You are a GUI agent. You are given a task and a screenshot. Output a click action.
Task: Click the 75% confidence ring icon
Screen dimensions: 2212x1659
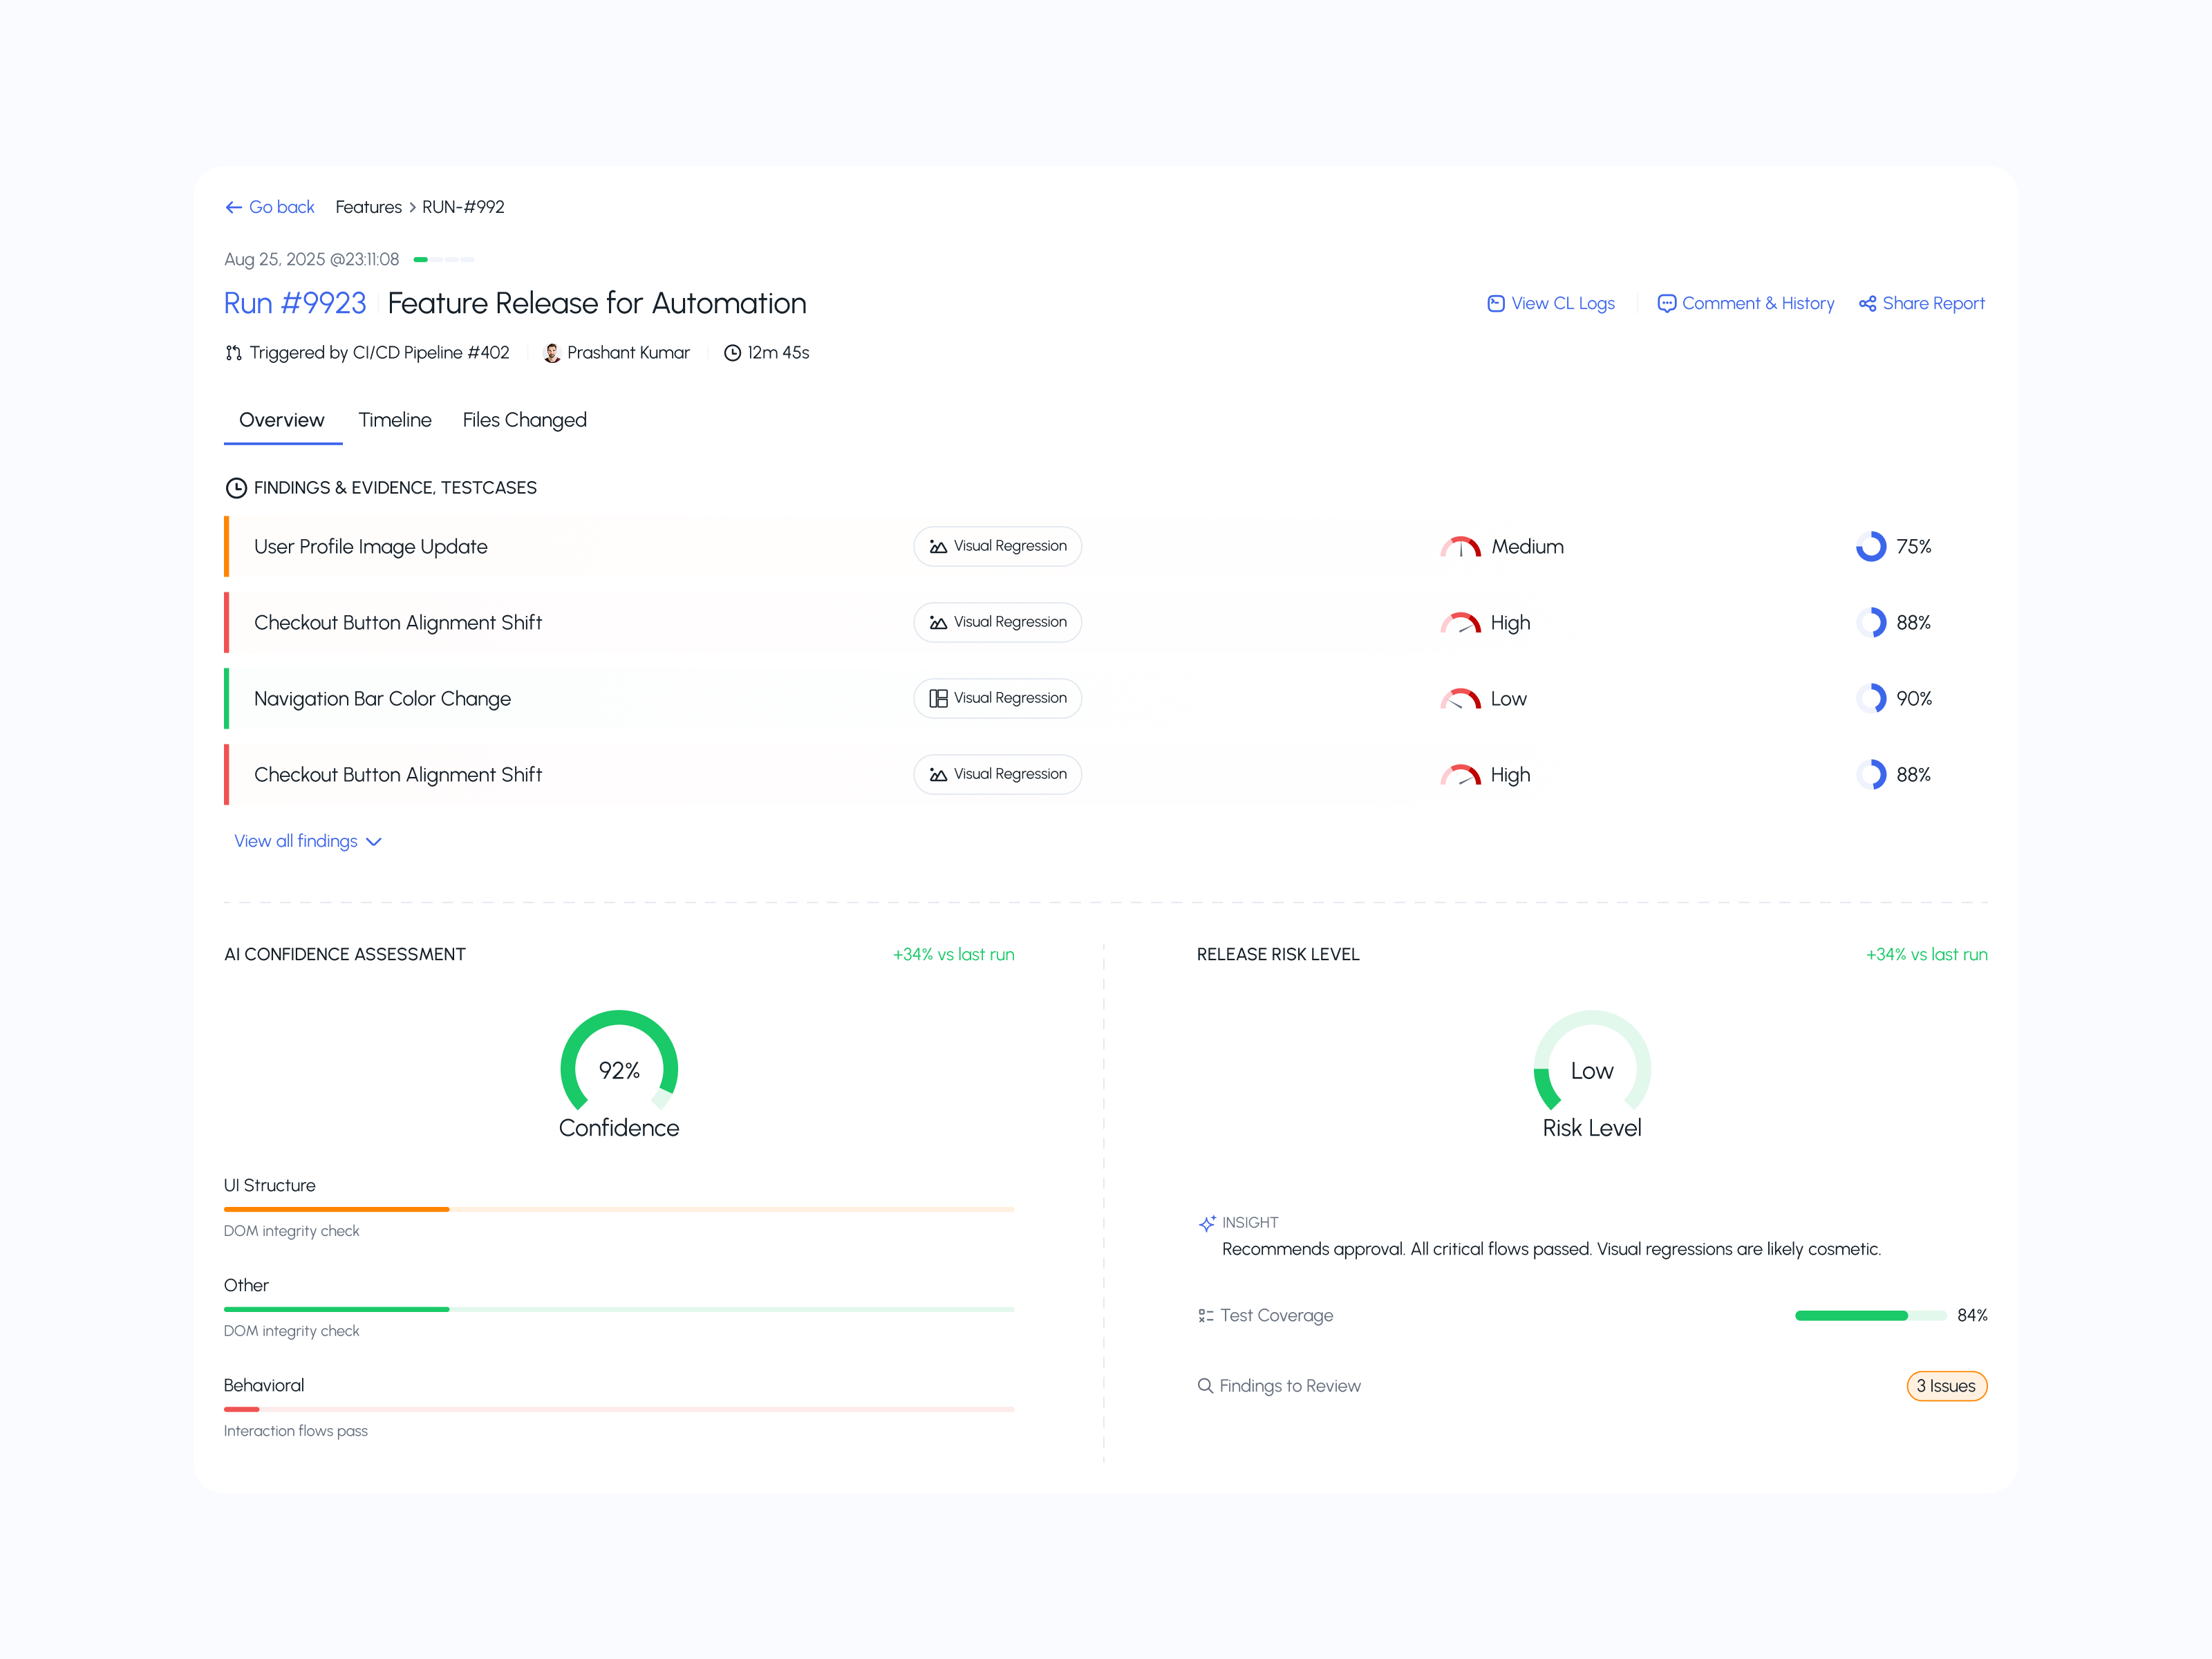point(1870,547)
